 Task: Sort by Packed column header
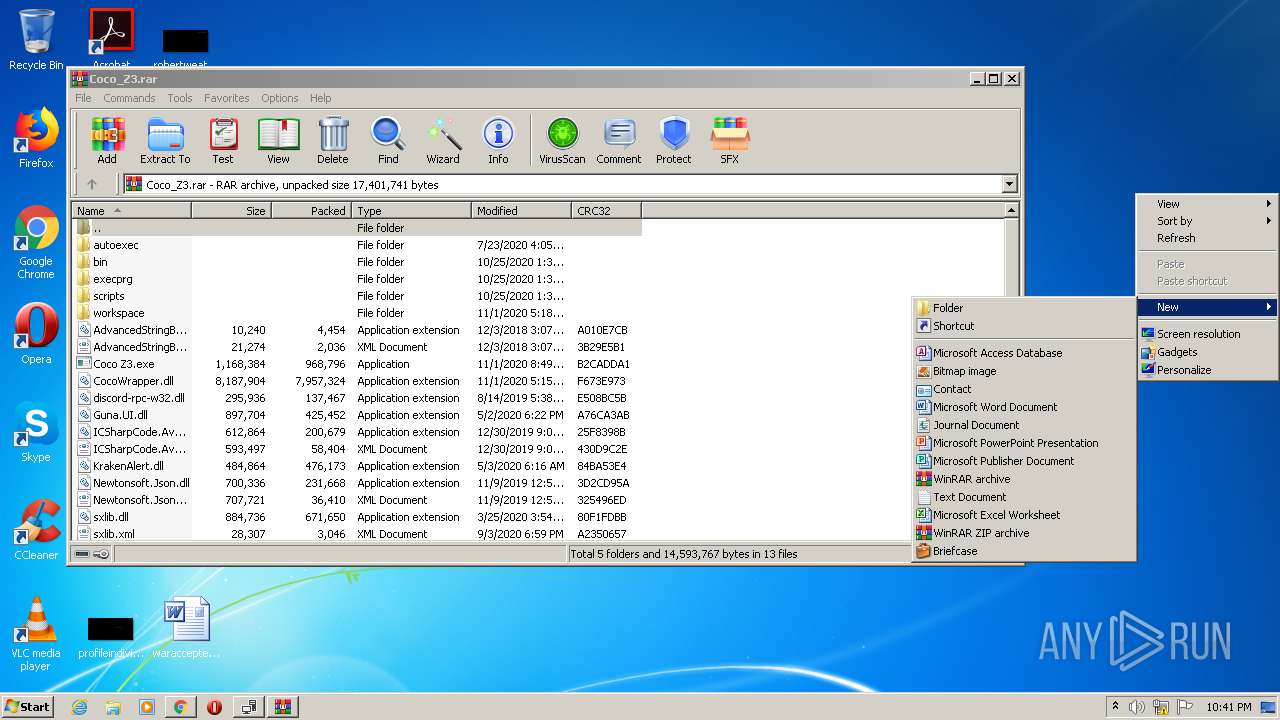point(311,211)
